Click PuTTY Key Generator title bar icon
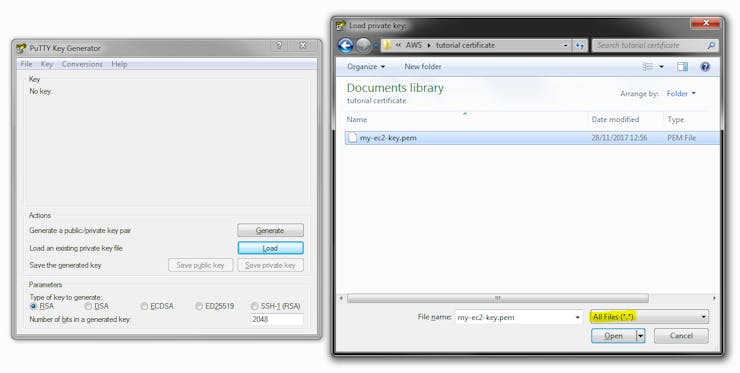 pyautogui.click(x=21, y=48)
